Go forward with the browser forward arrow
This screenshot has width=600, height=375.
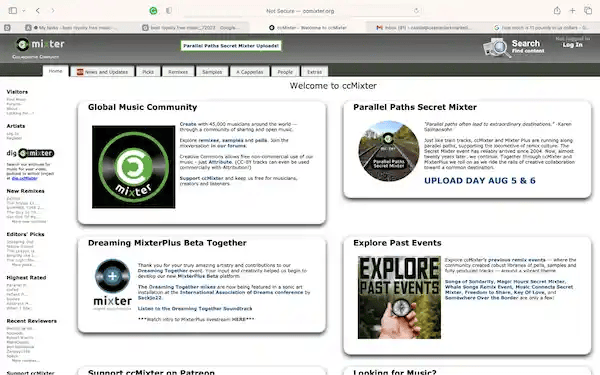pyautogui.click(x=53, y=11)
